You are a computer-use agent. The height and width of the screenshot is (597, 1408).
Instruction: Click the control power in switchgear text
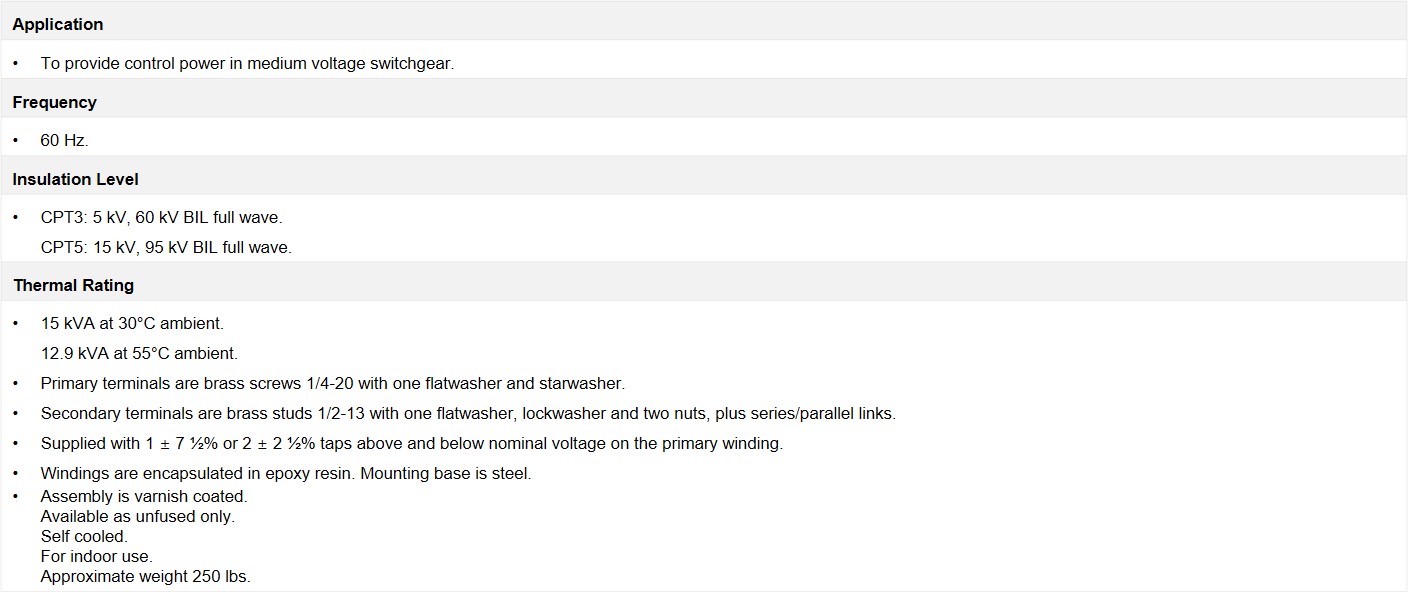247,63
